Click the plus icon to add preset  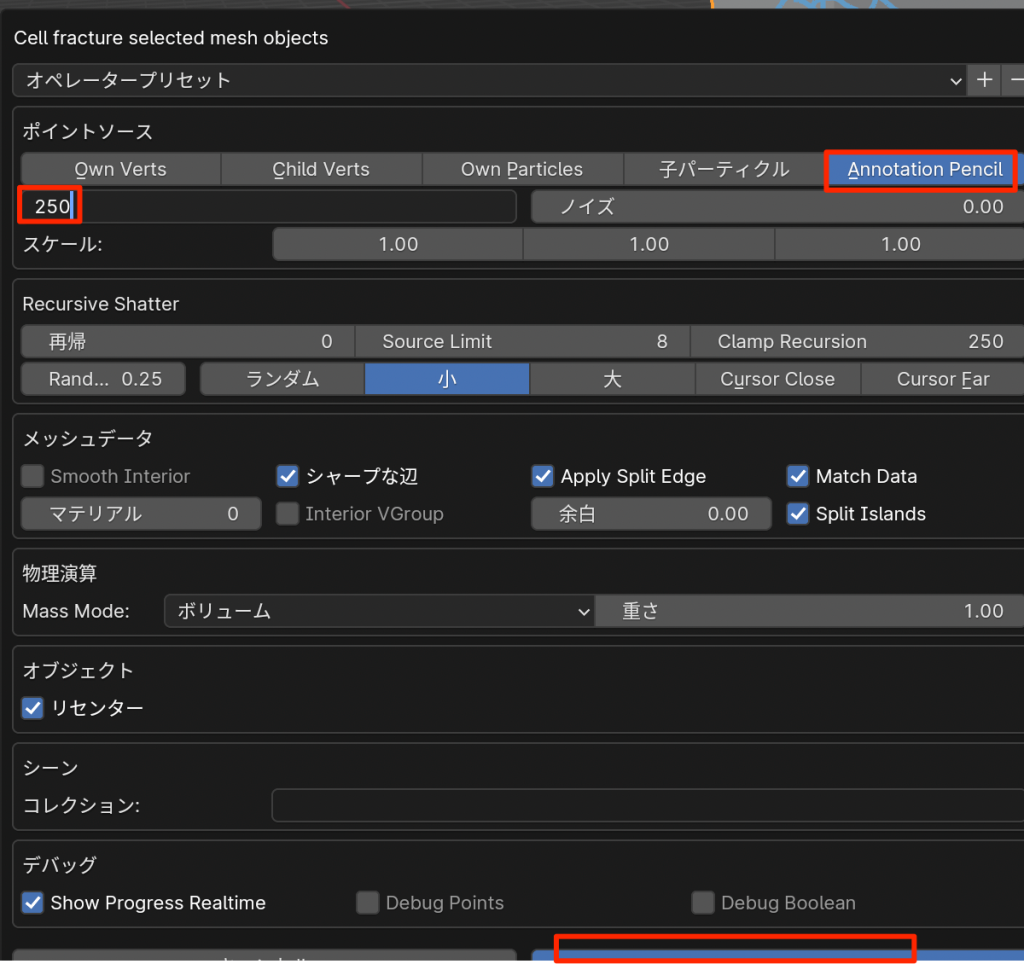tap(984, 80)
